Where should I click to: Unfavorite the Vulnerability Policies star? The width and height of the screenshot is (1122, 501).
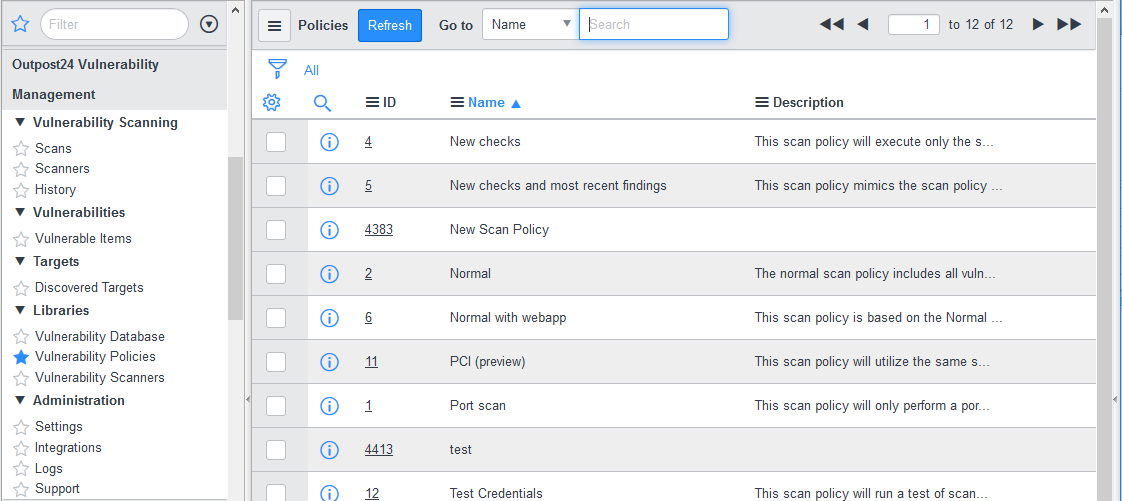[x=21, y=357]
